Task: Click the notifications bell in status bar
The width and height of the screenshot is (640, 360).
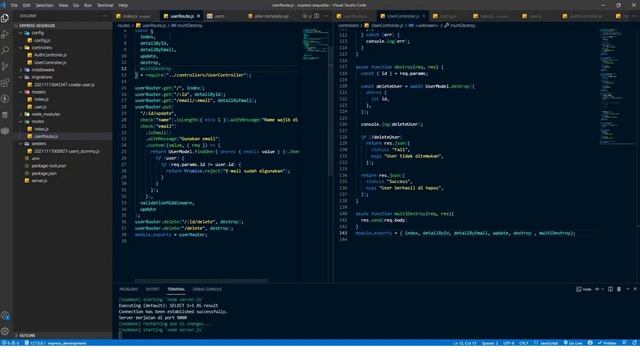Action: [x=634, y=343]
